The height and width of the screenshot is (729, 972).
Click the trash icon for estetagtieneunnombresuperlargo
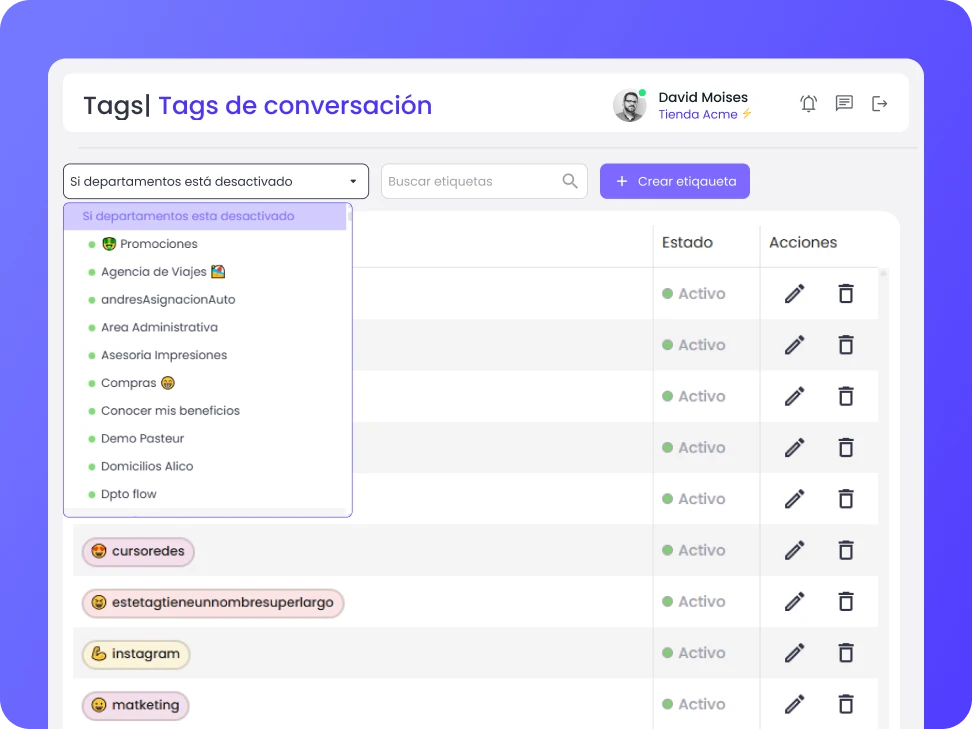tap(846, 601)
